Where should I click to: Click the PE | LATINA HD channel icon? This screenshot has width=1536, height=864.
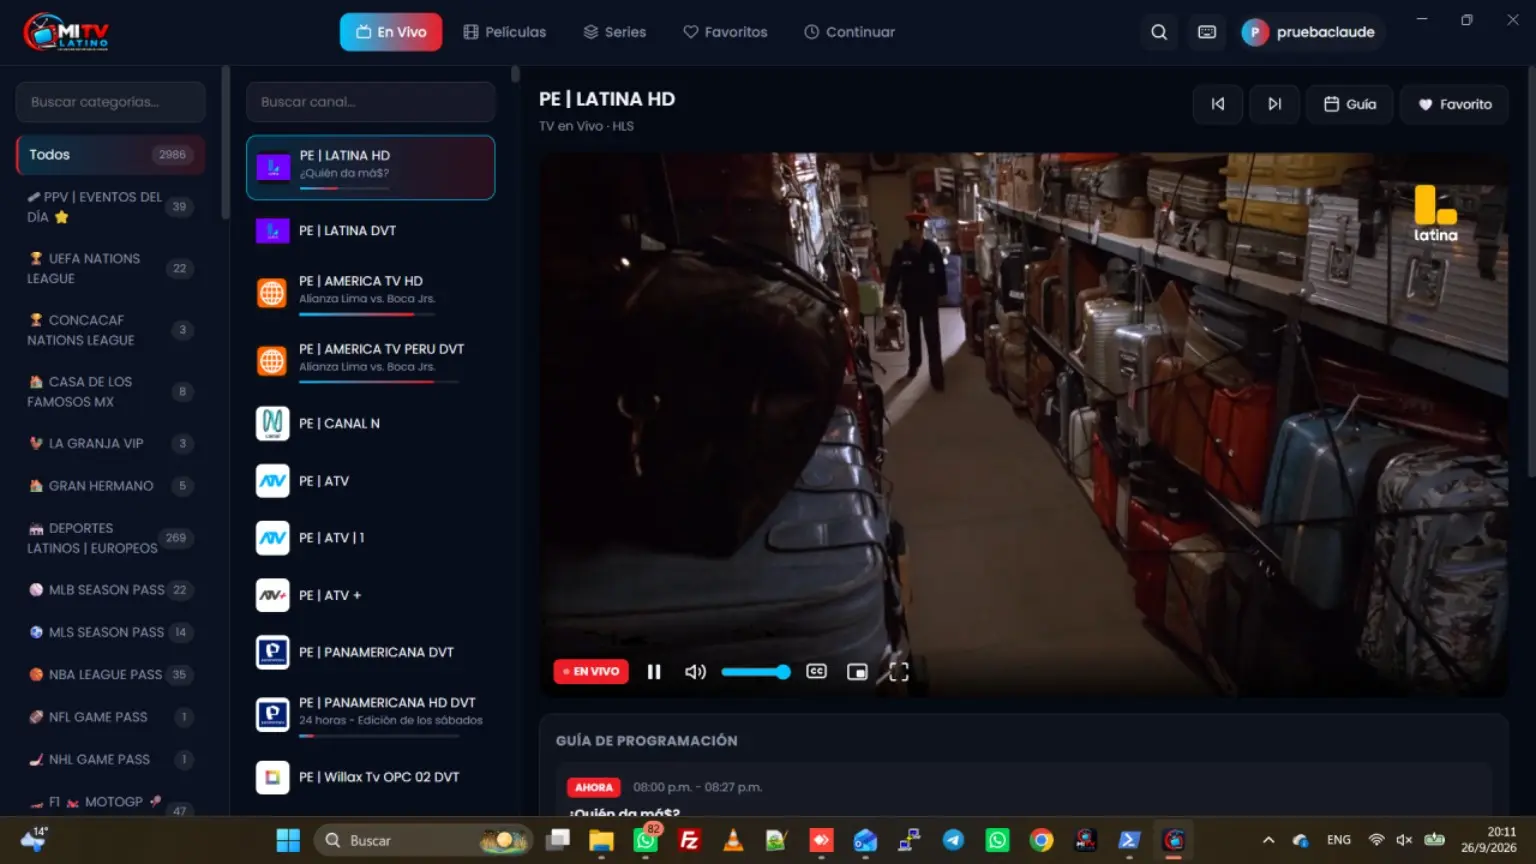coord(273,168)
